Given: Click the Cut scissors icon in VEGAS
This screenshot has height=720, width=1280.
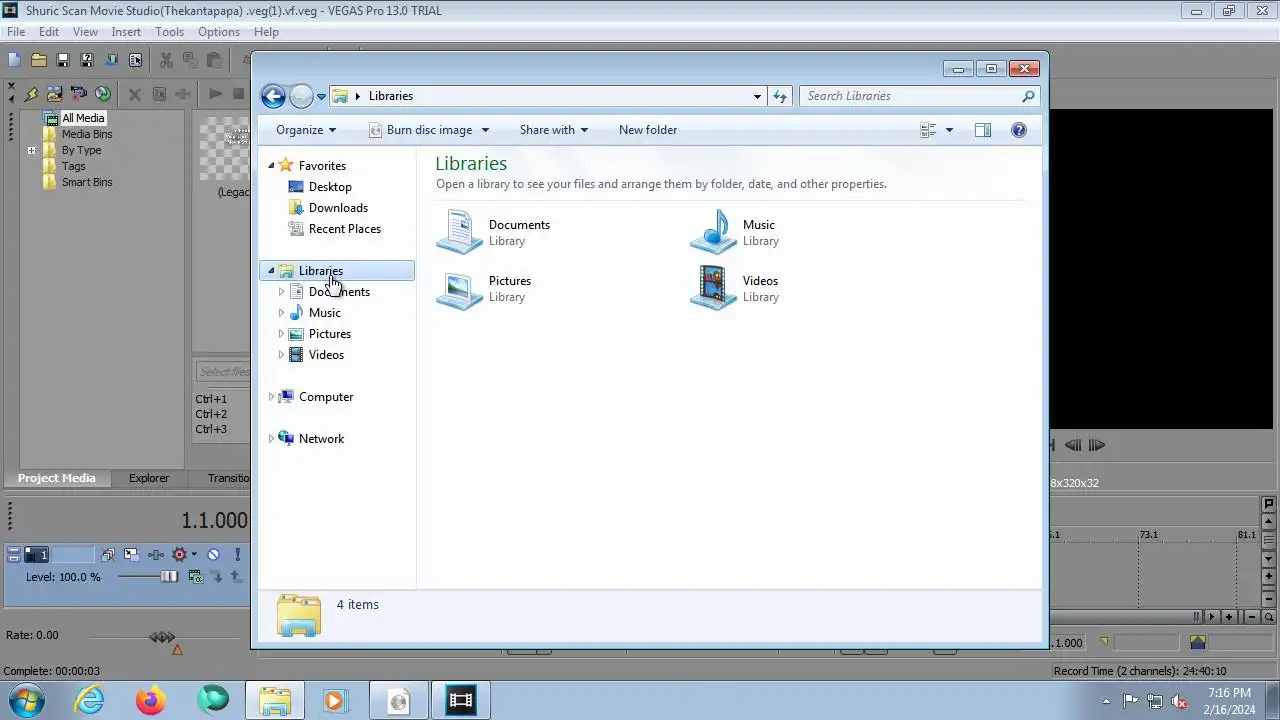Looking at the screenshot, I should coord(166,61).
